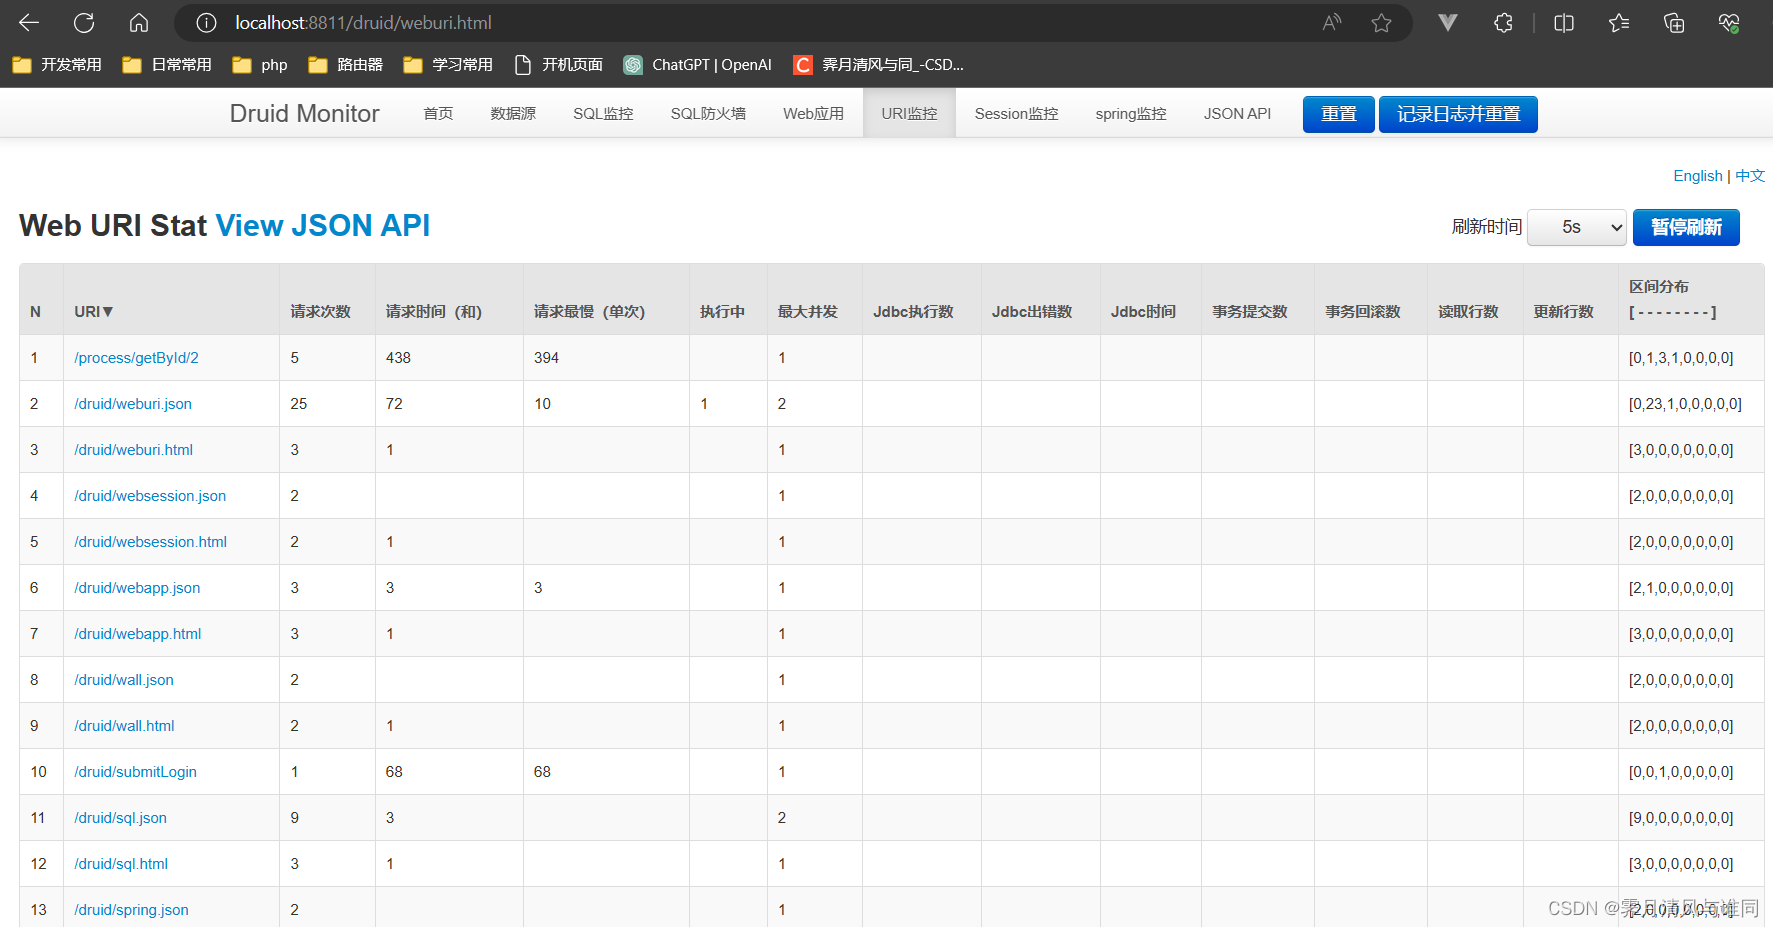
Task: Activate the read aloud icon
Action: [1331, 22]
